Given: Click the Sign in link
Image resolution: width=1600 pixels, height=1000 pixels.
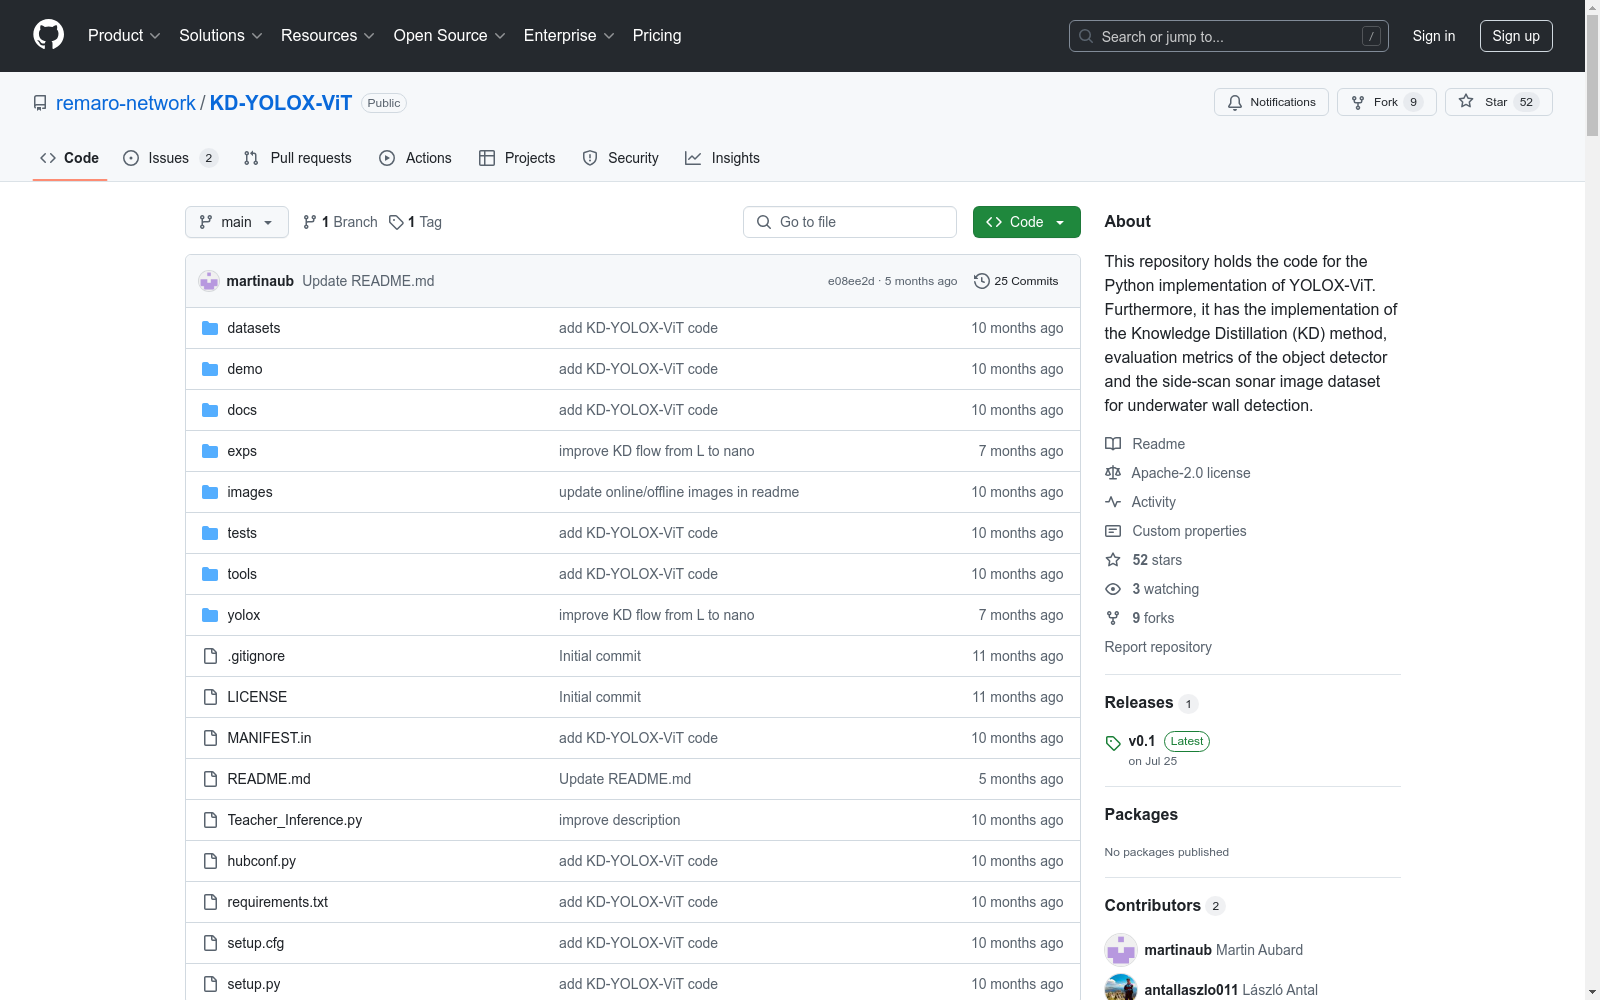Looking at the screenshot, I should click(x=1434, y=36).
